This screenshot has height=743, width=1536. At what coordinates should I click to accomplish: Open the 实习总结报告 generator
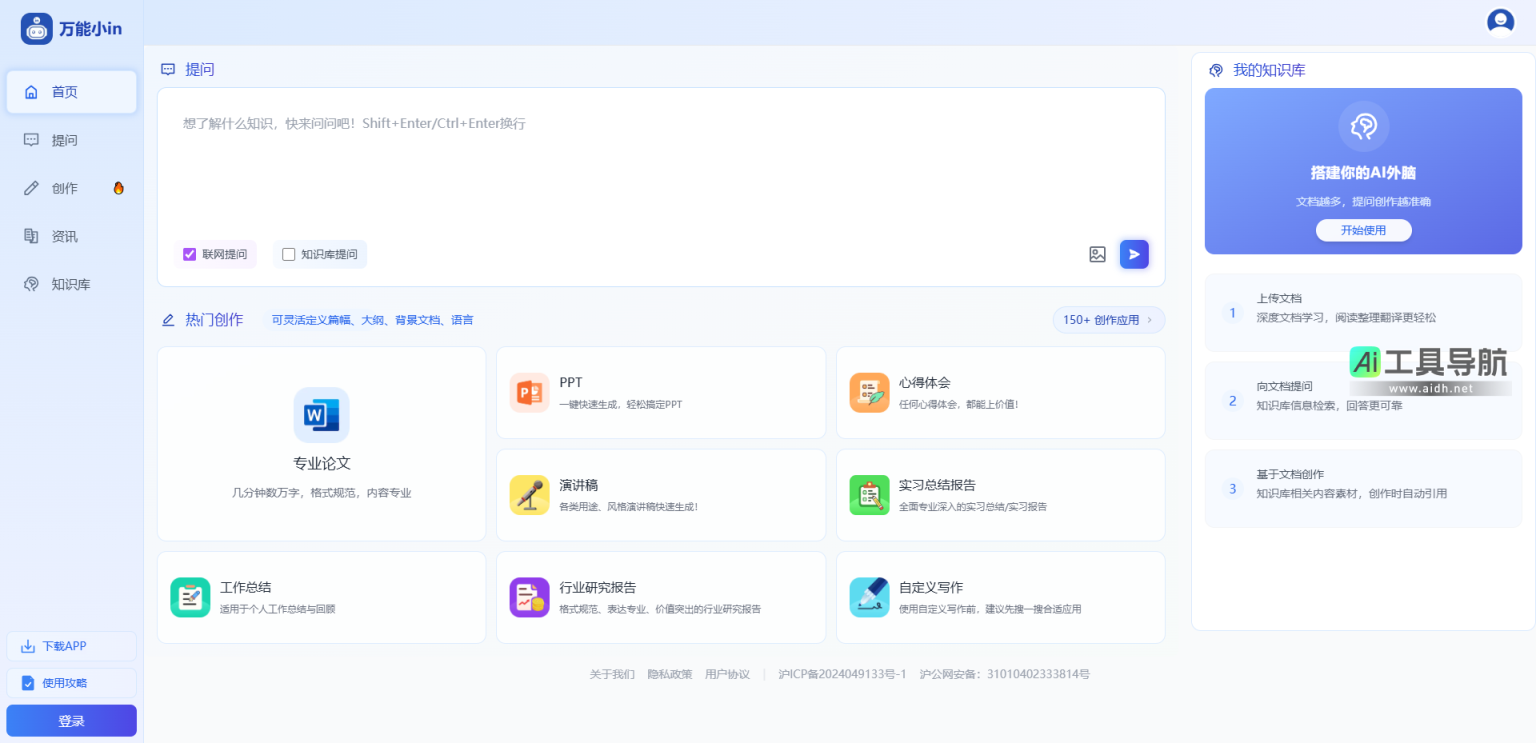point(1000,495)
